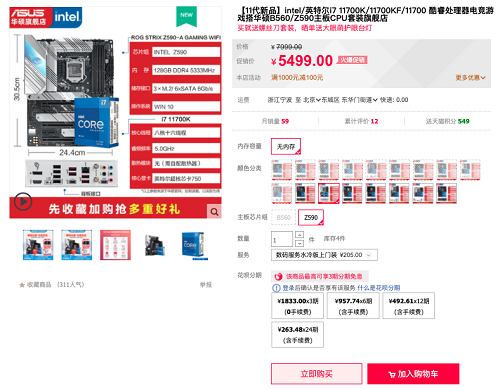The image size is (500, 390).
Task: Open the 北京 province dropdown
Action: [312, 100]
